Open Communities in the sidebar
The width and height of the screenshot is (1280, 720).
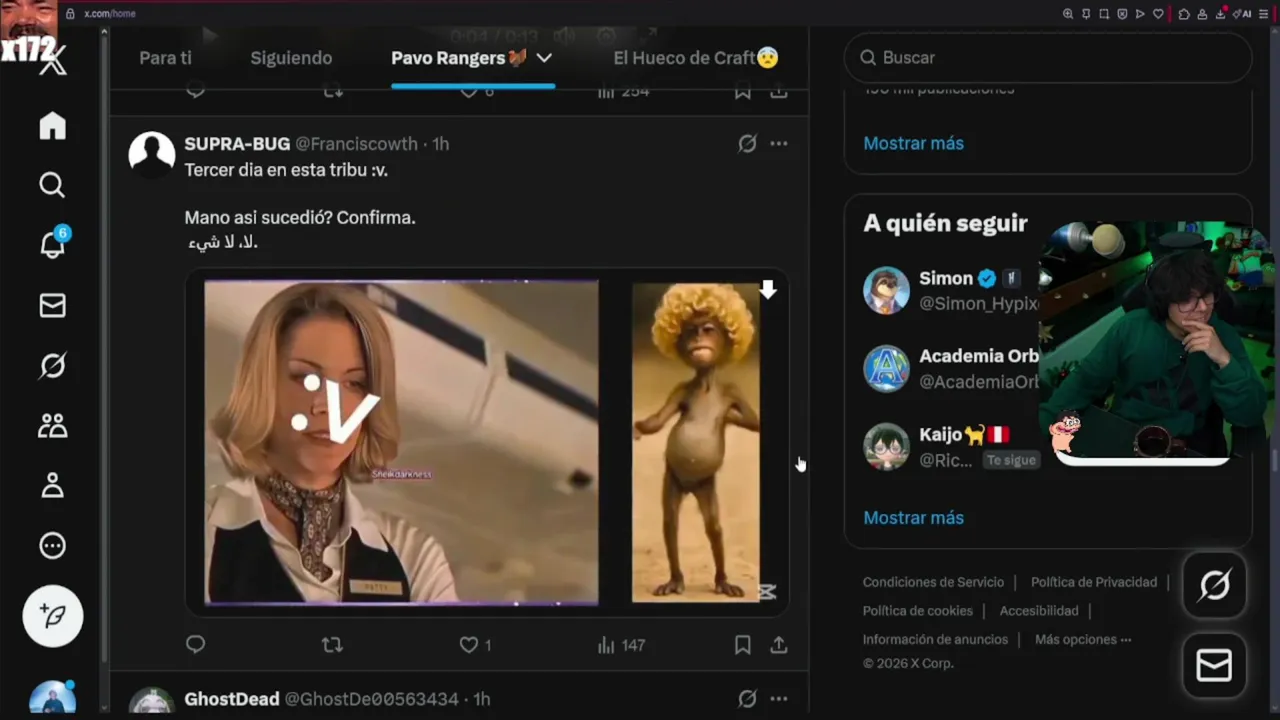pyautogui.click(x=52, y=426)
